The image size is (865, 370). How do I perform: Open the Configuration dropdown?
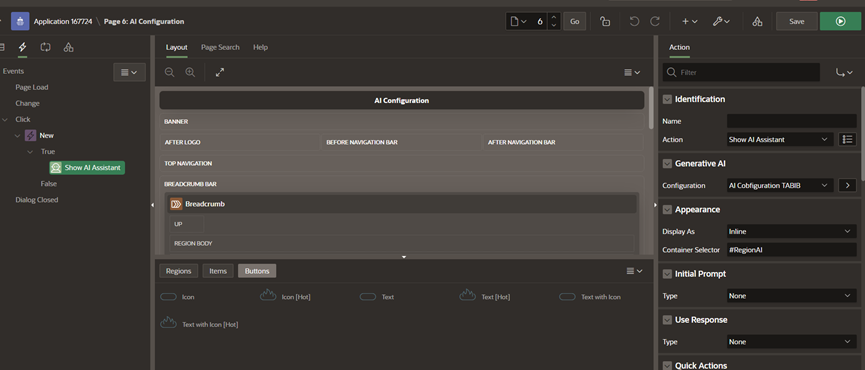pos(780,185)
